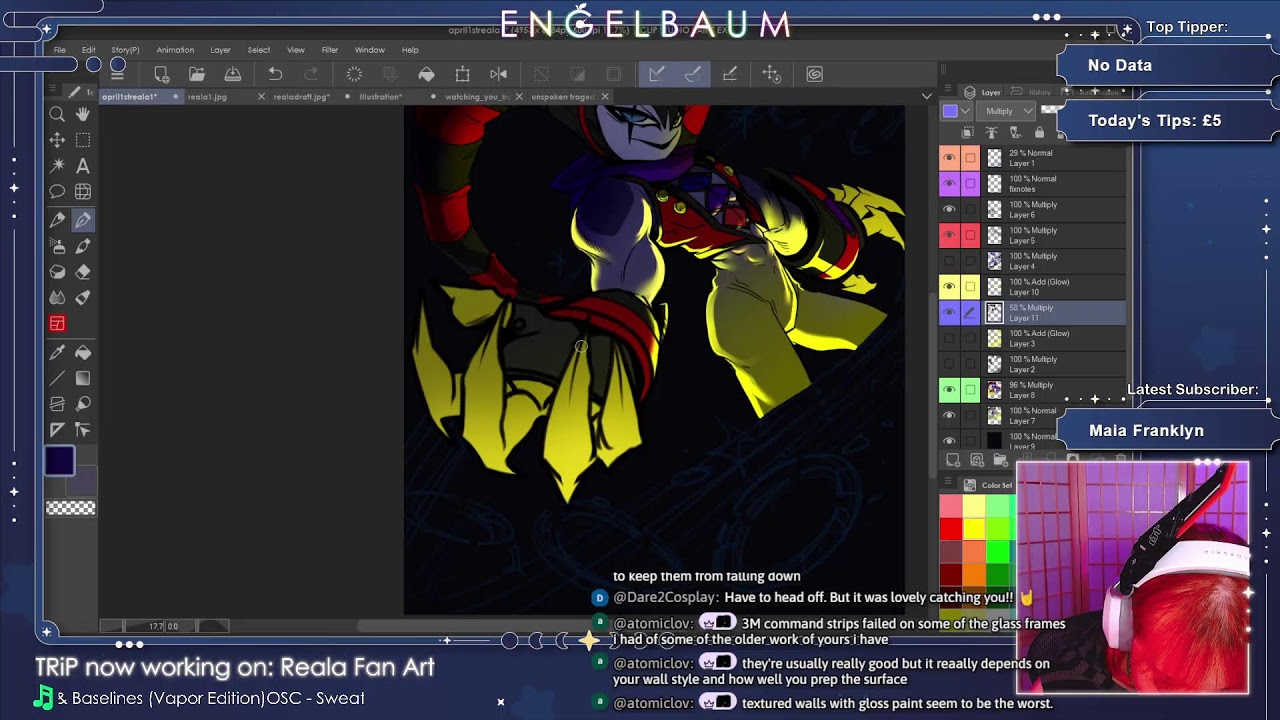Image resolution: width=1280 pixels, height=720 pixels.
Task: Show hidden Layer 4 via eye box
Action: tap(949, 261)
